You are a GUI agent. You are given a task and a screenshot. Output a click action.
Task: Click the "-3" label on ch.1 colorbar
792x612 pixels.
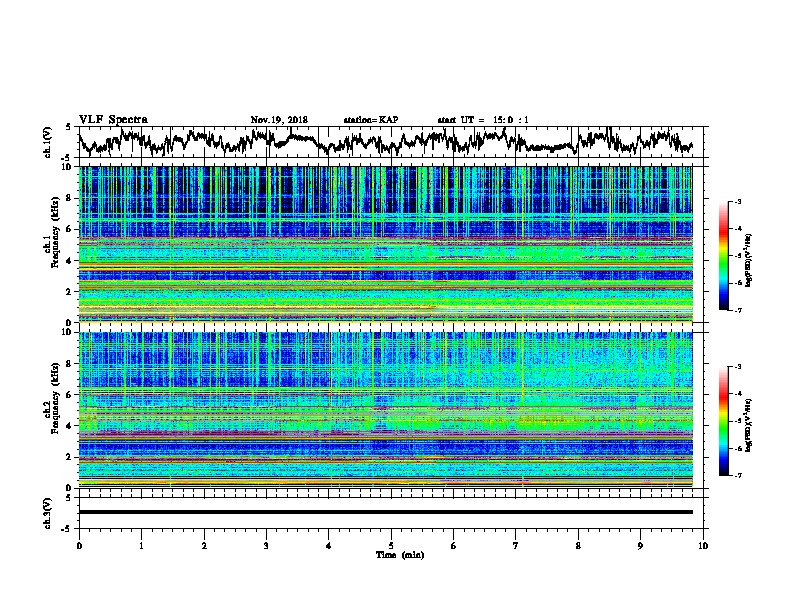coord(738,202)
